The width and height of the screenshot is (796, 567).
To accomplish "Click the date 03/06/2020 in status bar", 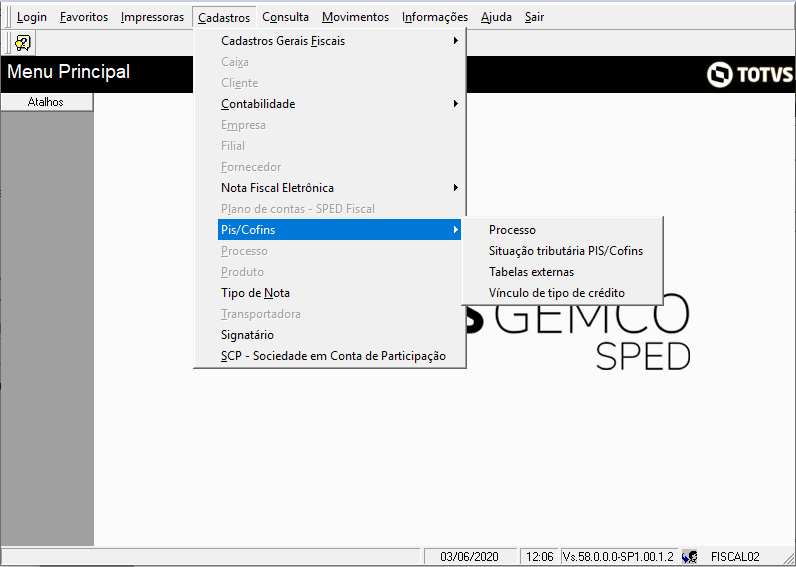I will click(470, 556).
